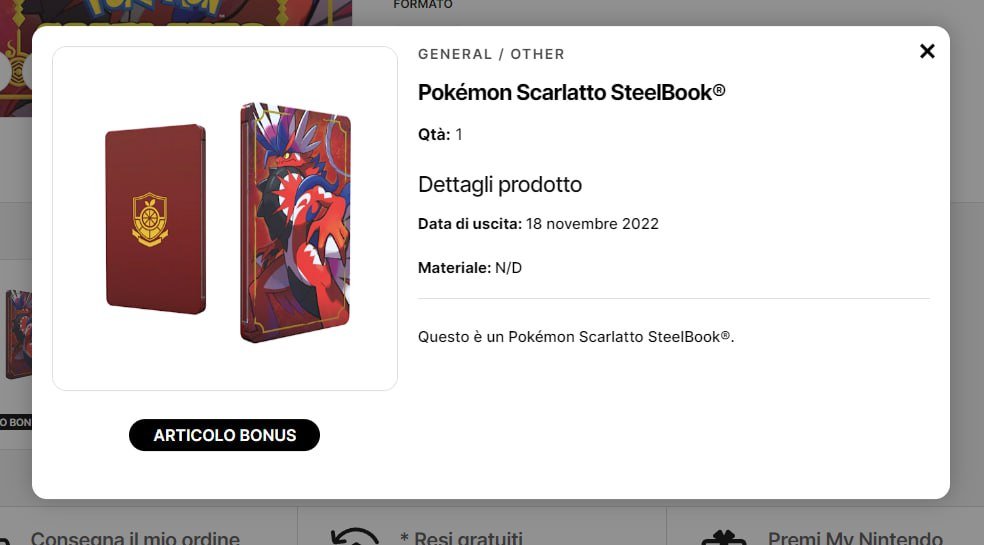This screenshot has width=984, height=545.
Task: Open the Resi gratuiti info link
Action: point(461,539)
